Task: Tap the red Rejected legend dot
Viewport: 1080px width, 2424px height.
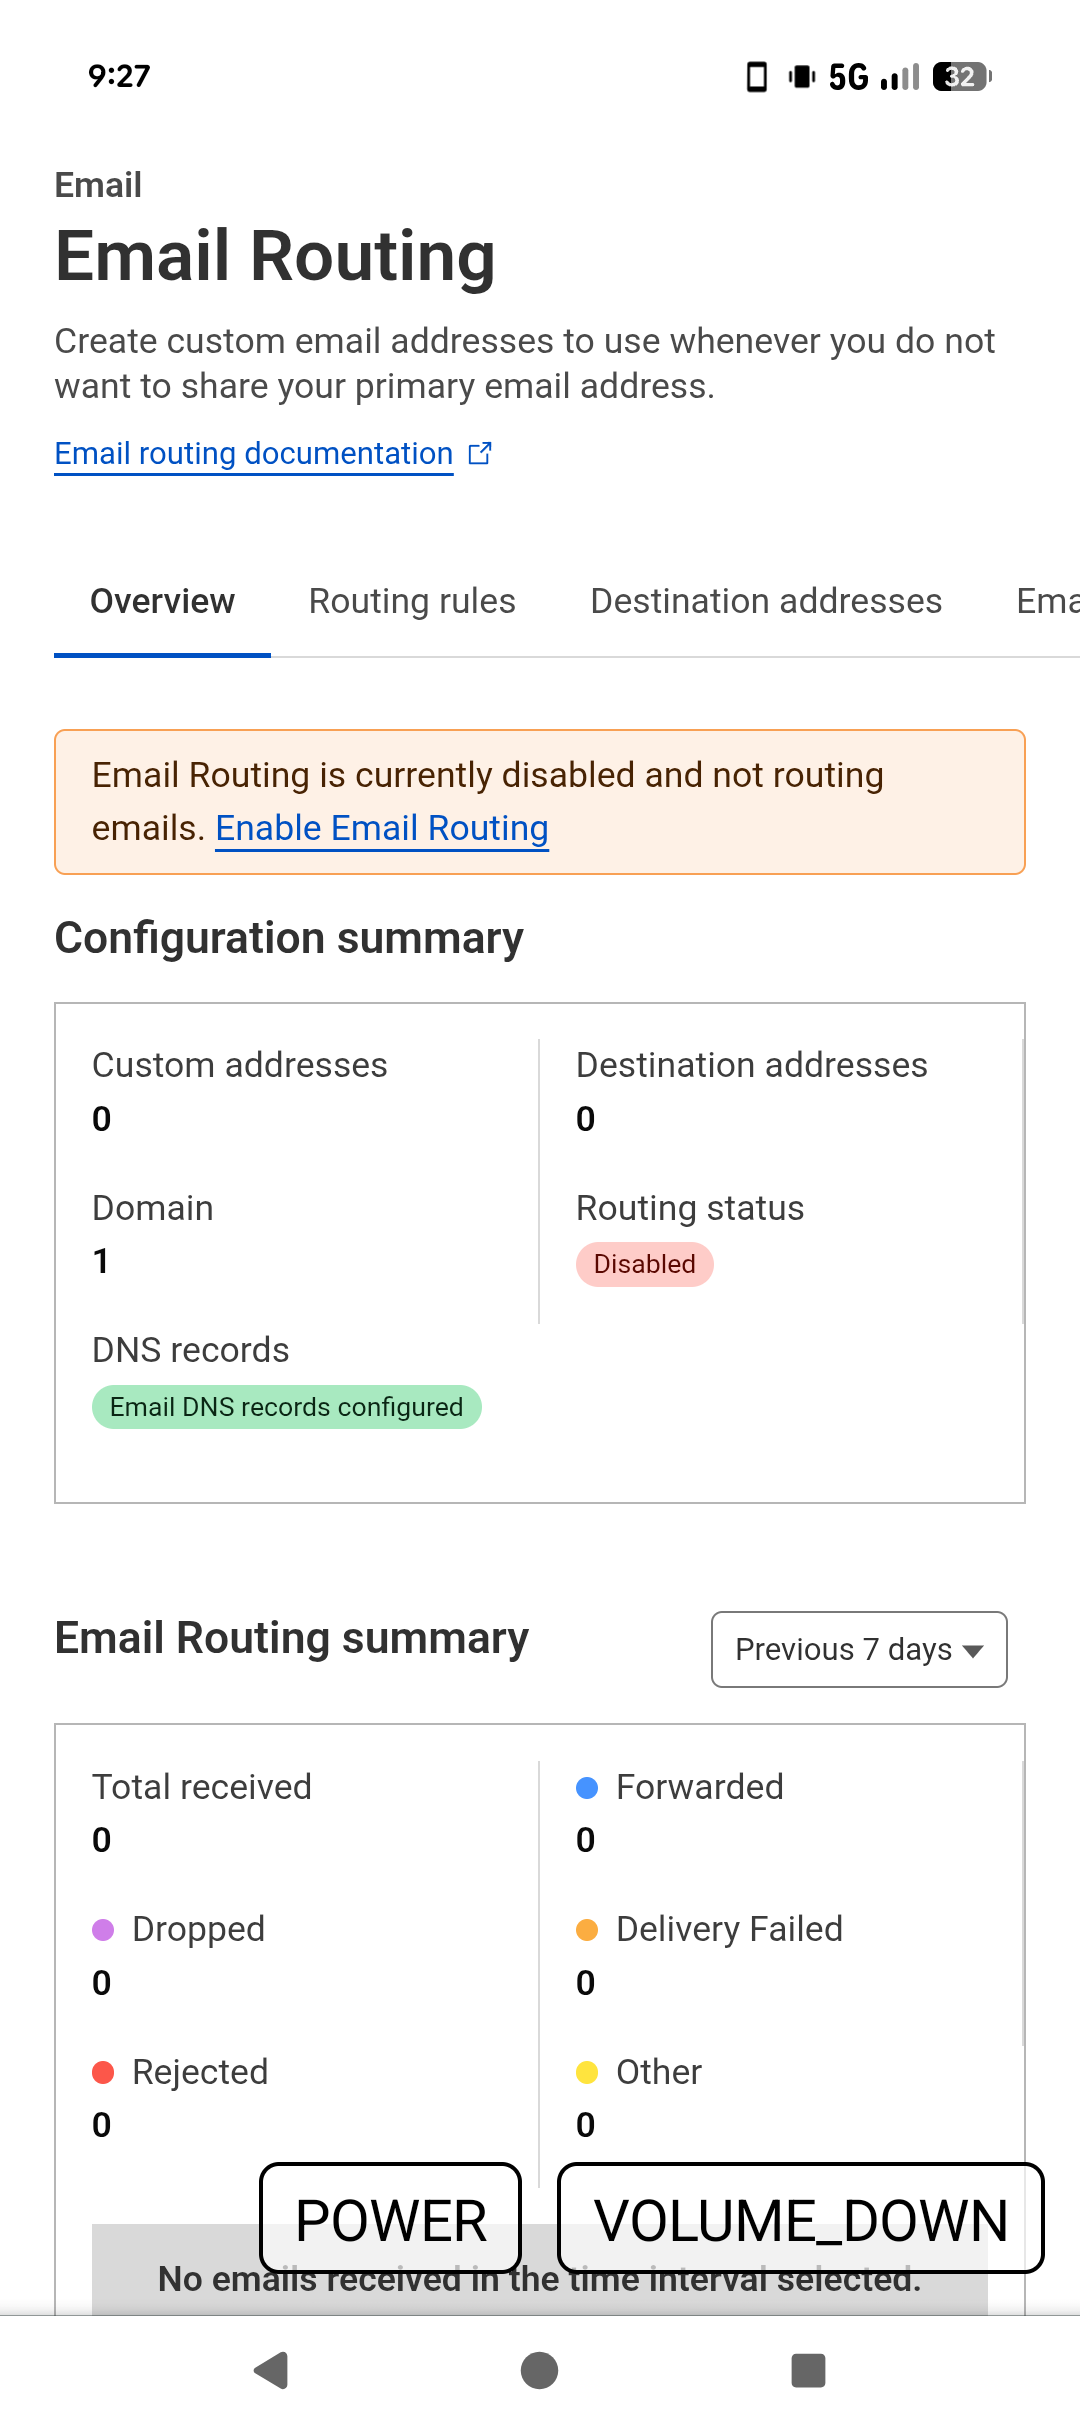Action: [x=103, y=2072]
